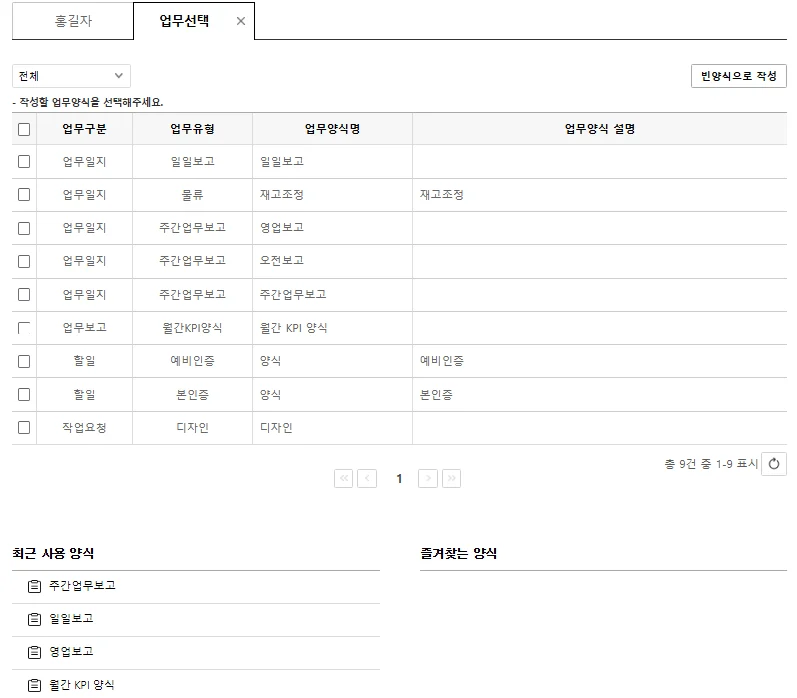Click the 빈양식으로 작성 button
The image size is (797, 698).
(738, 76)
